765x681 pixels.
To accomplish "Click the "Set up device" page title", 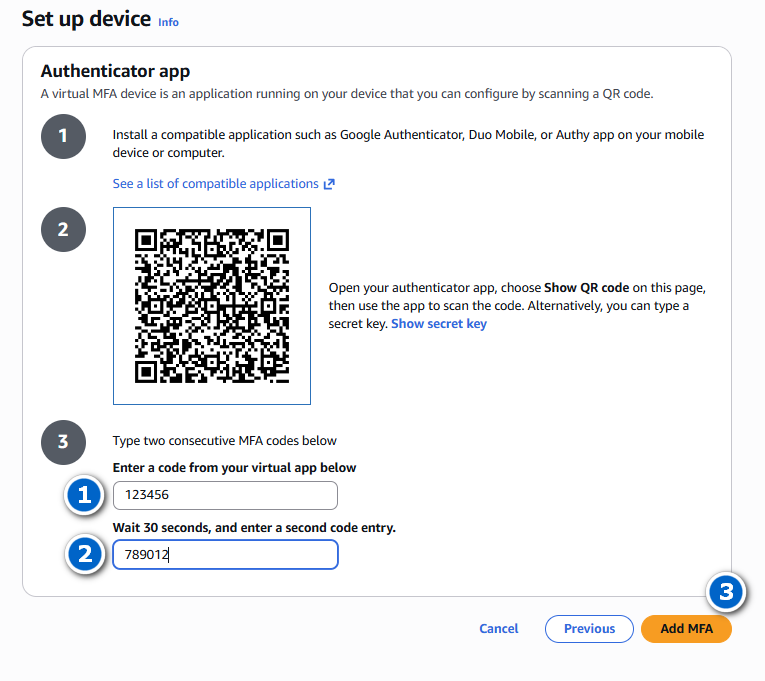I will click(x=86, y=20).
